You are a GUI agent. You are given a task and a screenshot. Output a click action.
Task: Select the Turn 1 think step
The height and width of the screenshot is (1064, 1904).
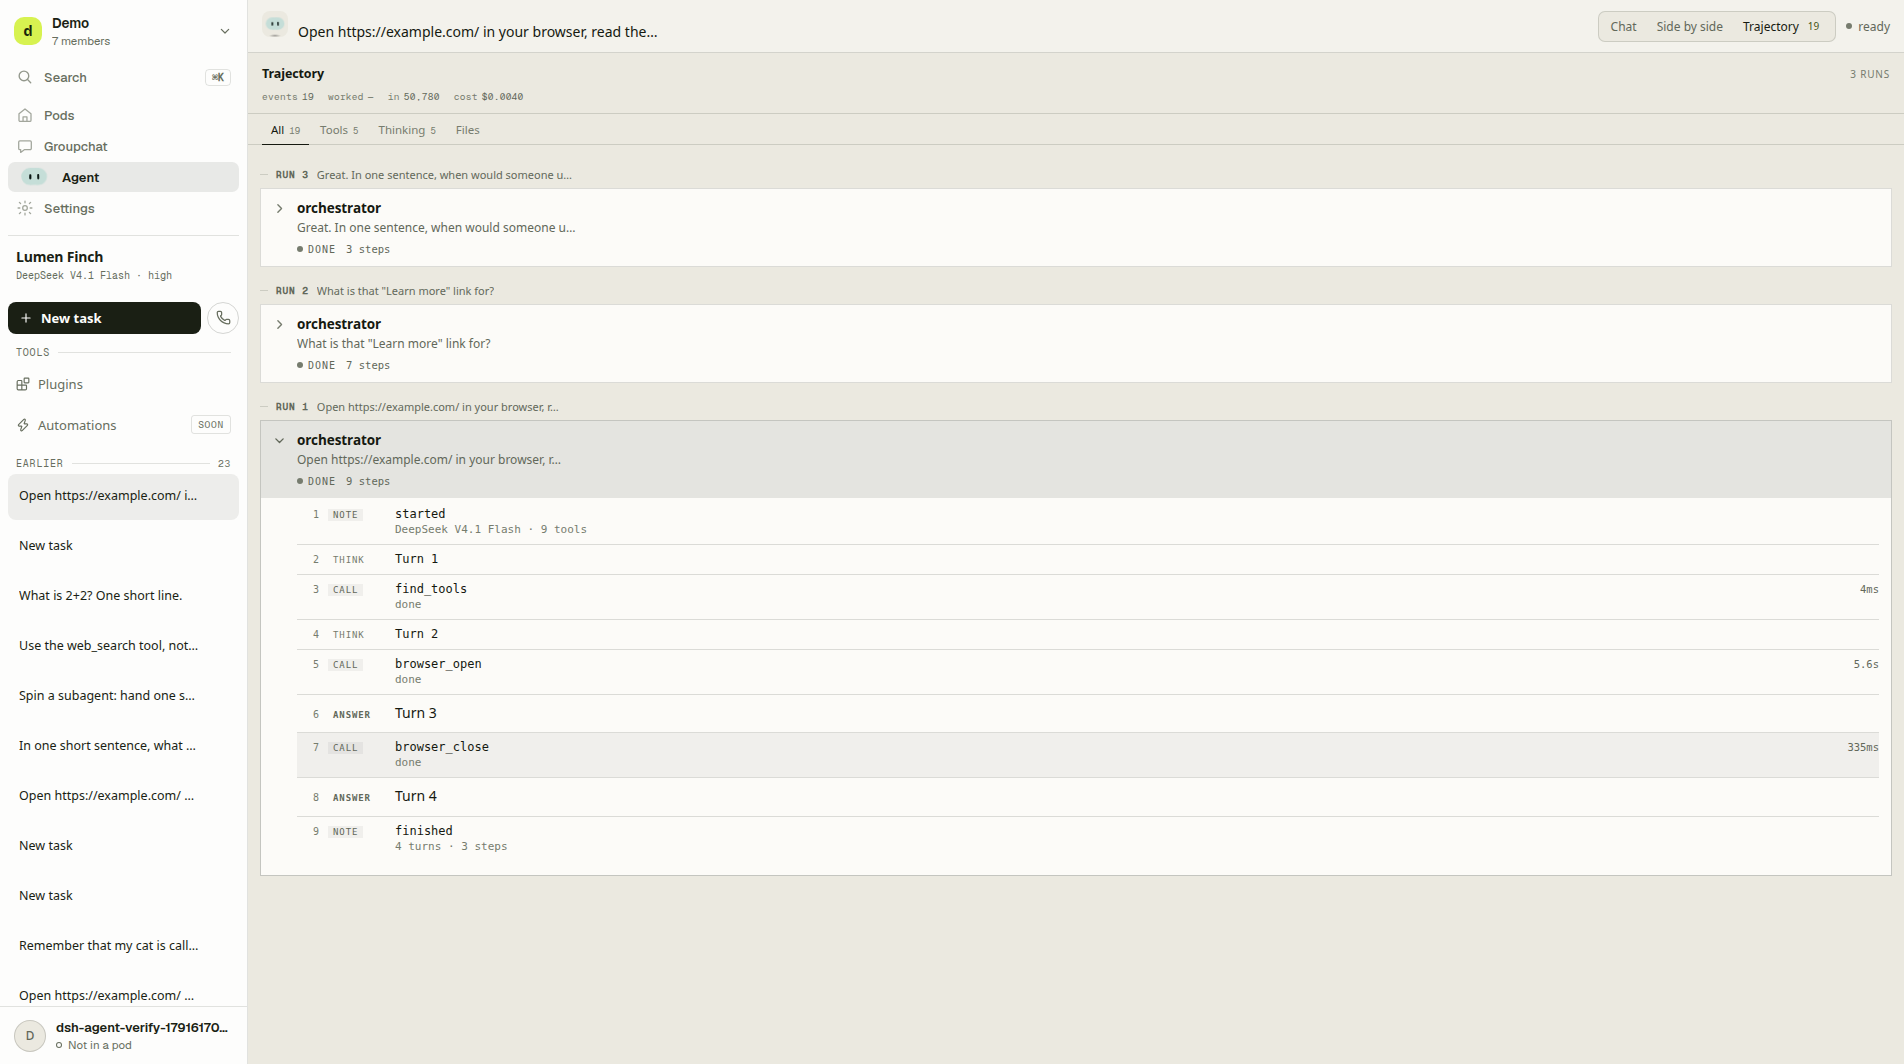pyautogui.click(x=1087, y=559)
